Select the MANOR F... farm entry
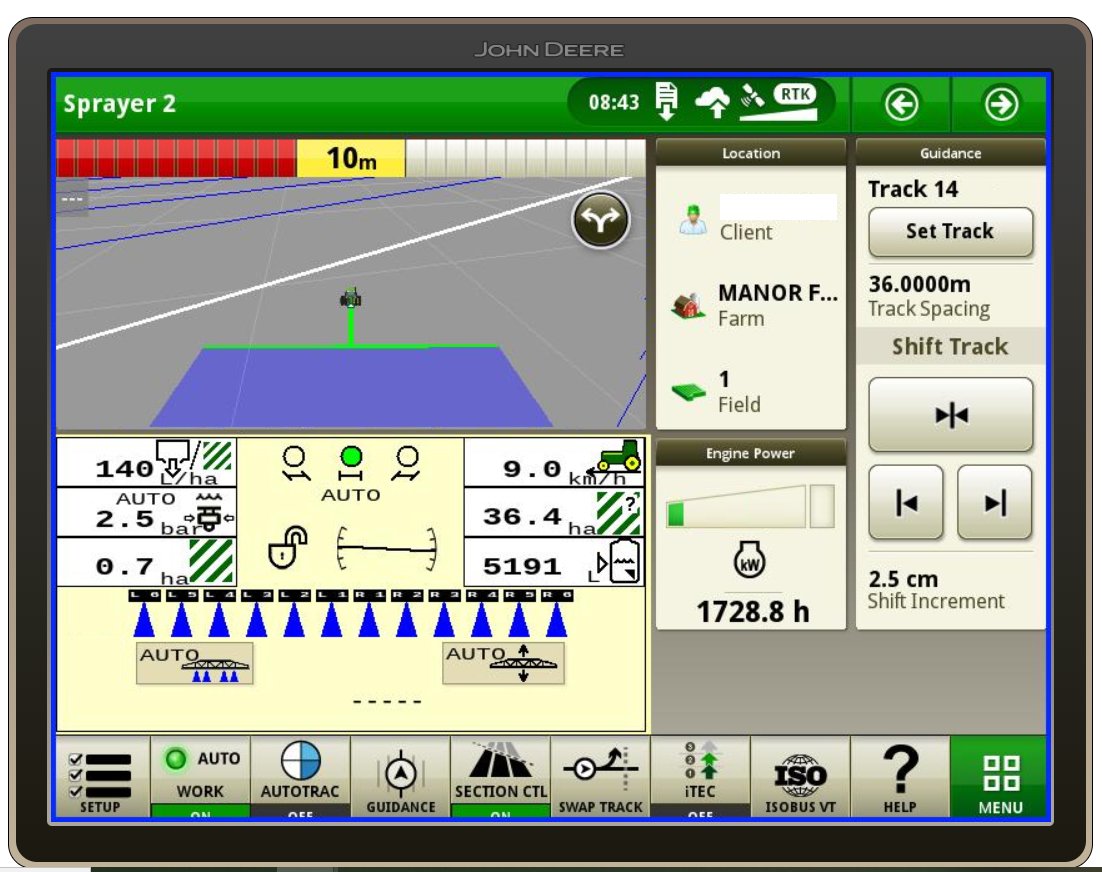The image size is (1102, 872). (778, 305)
